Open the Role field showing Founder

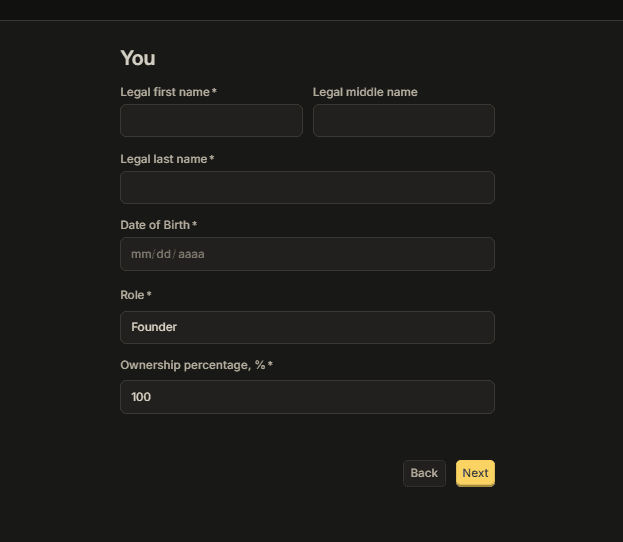point(308,327)
